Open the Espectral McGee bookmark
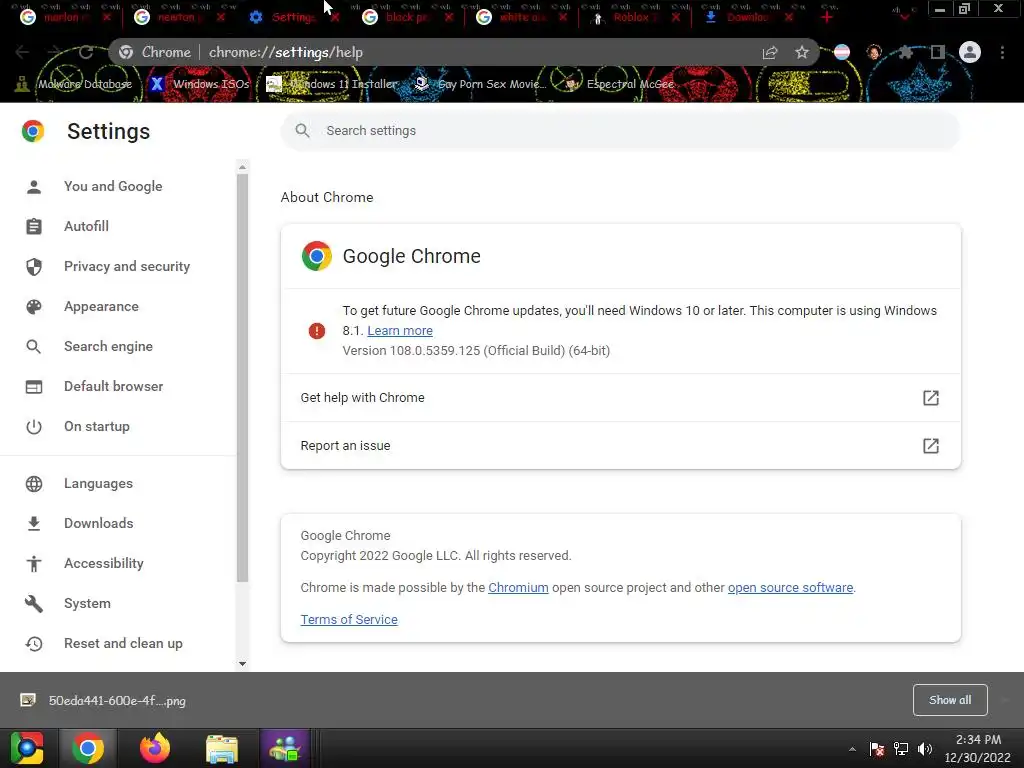 [x=618, y=84]
